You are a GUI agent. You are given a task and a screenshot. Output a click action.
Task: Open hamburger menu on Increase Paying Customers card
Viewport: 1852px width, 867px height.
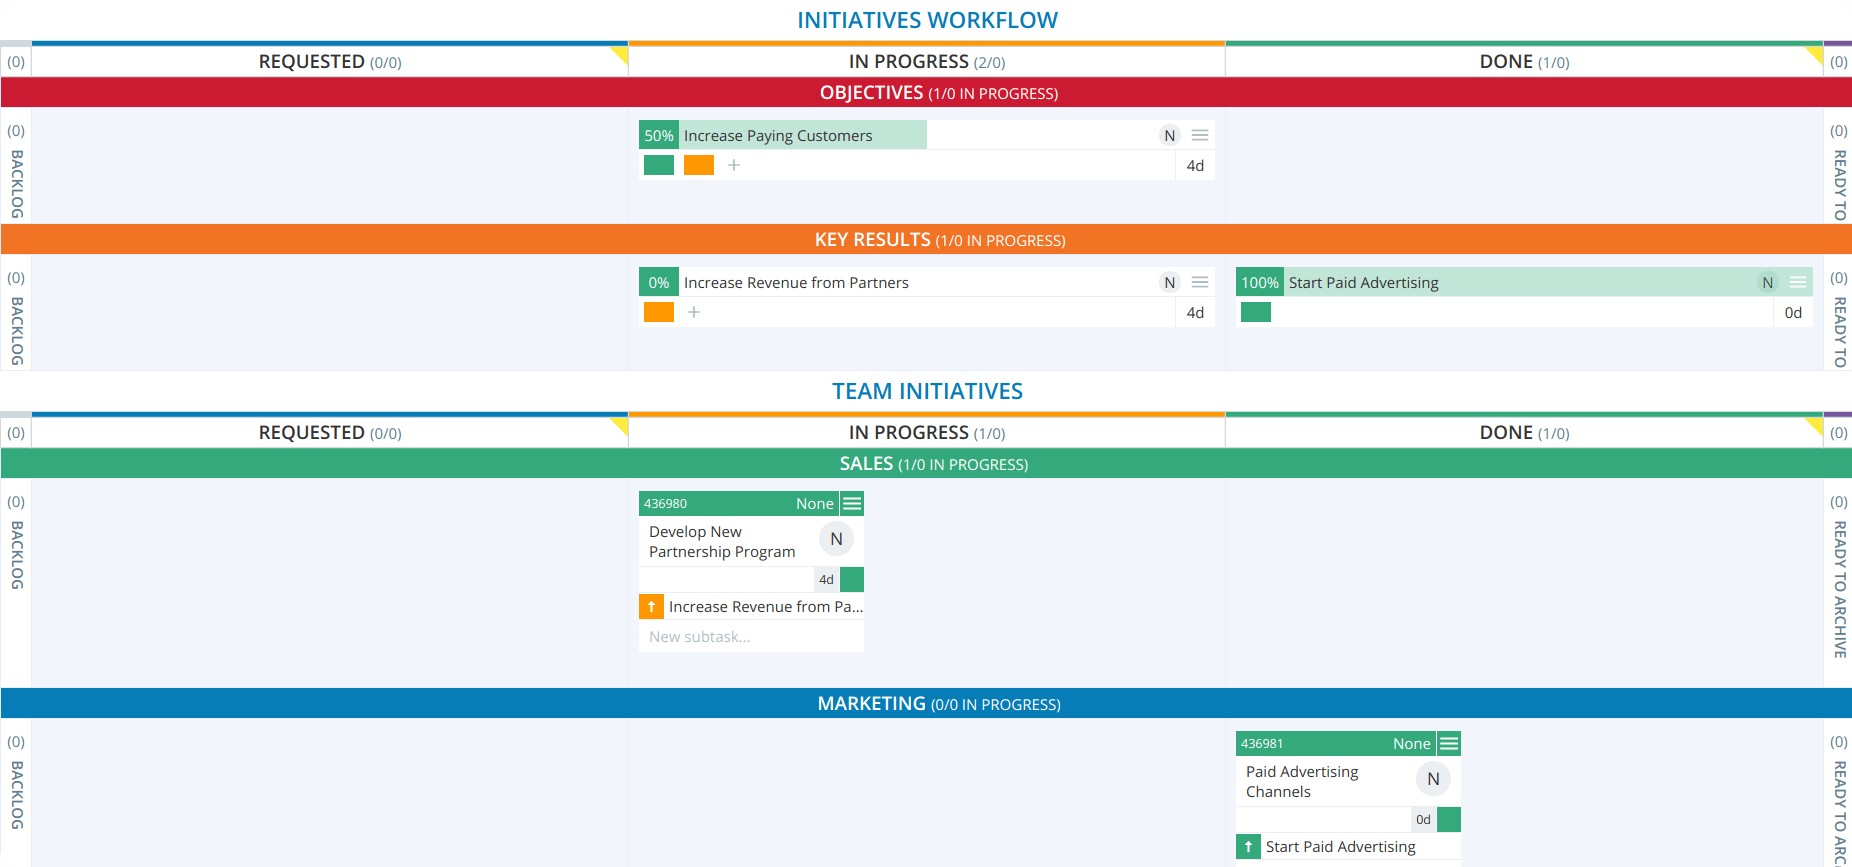(x=1200, y=135)
